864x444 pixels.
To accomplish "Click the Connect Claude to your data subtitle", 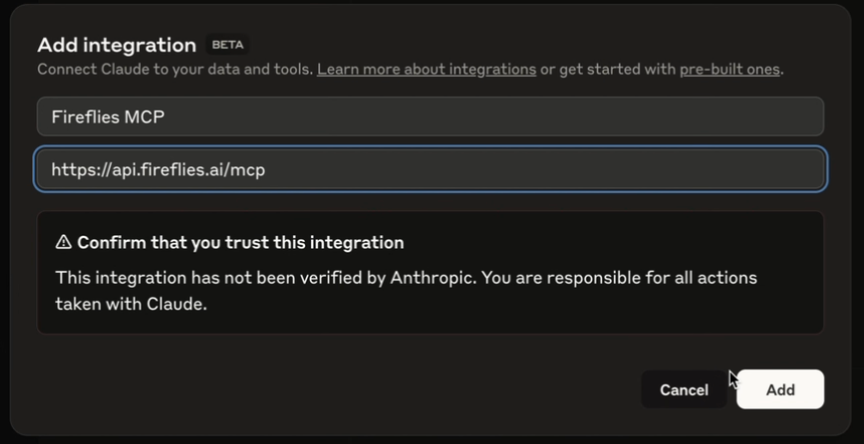I will [x=175, y=69].
